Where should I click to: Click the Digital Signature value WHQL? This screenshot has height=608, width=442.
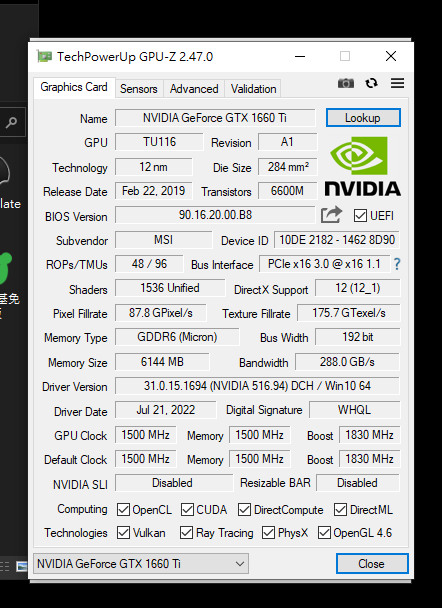(354, 410)
